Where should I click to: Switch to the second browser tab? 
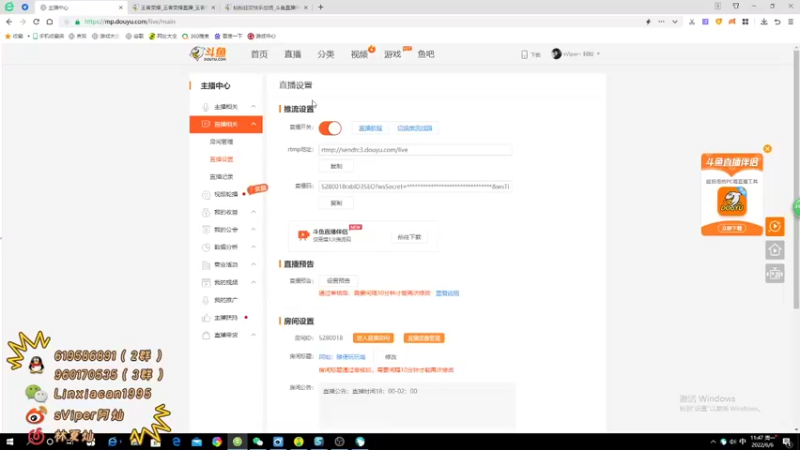(172, 8)
